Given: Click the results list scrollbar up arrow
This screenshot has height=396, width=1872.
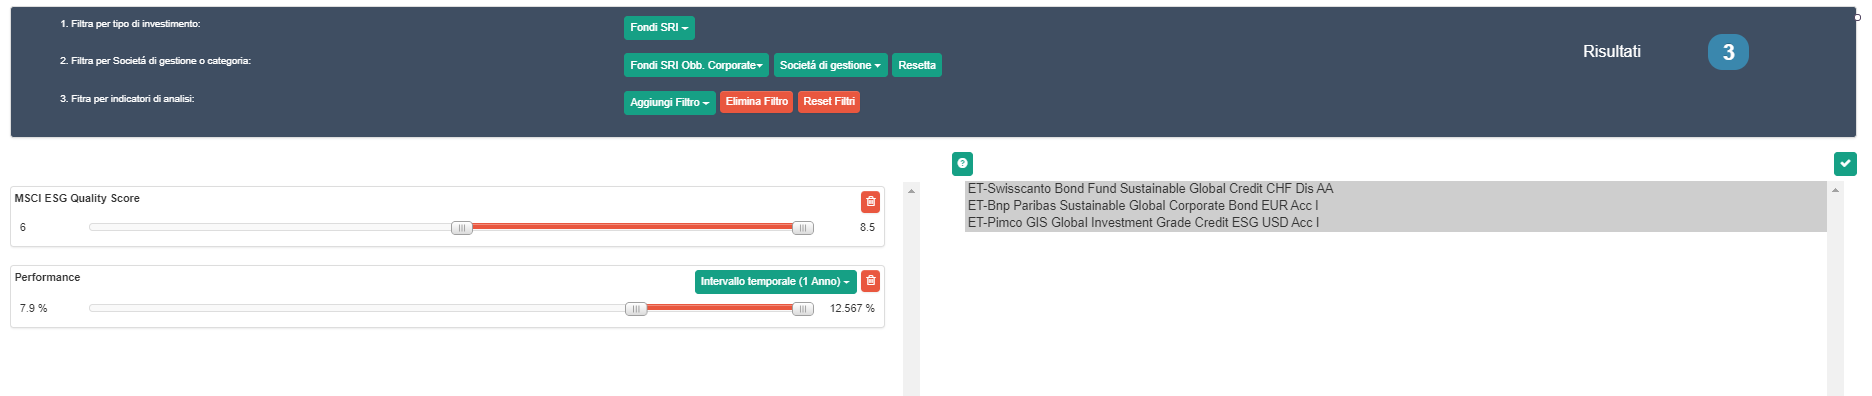Looking at the screenshot, I should click(x=1835, y=190).
